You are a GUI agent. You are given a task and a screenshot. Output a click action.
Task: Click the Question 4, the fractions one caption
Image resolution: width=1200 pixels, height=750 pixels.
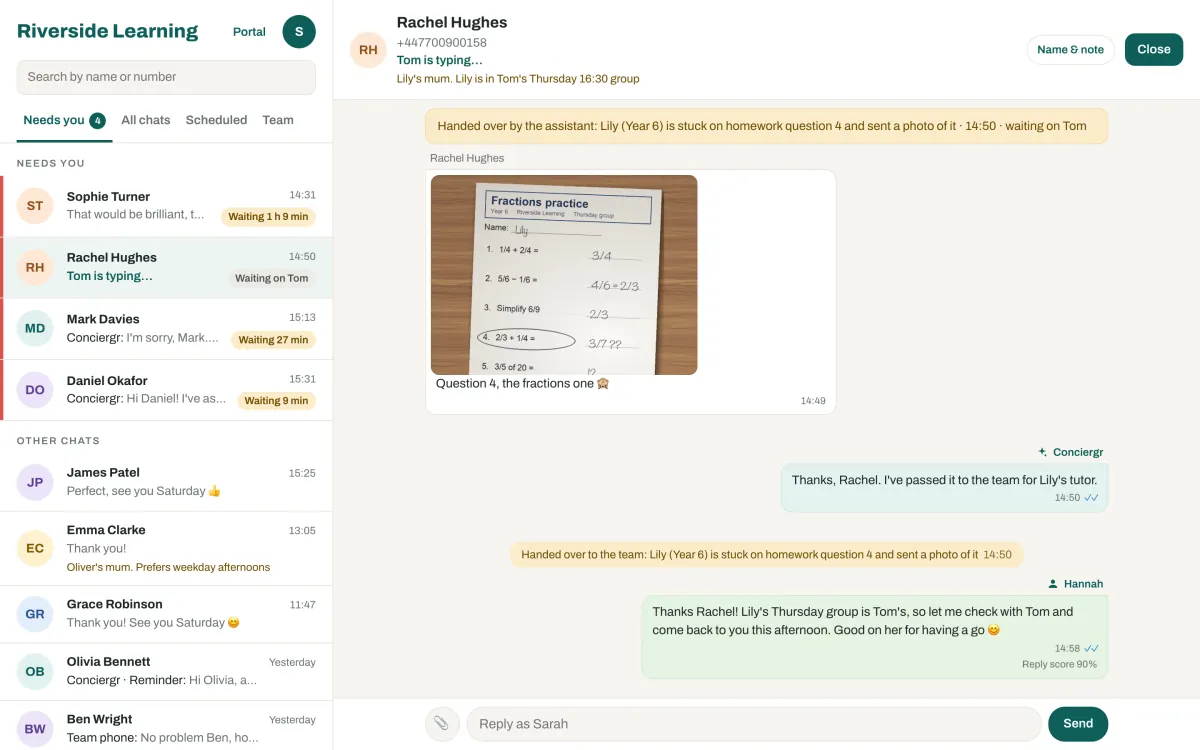click(x=523, y=384)
